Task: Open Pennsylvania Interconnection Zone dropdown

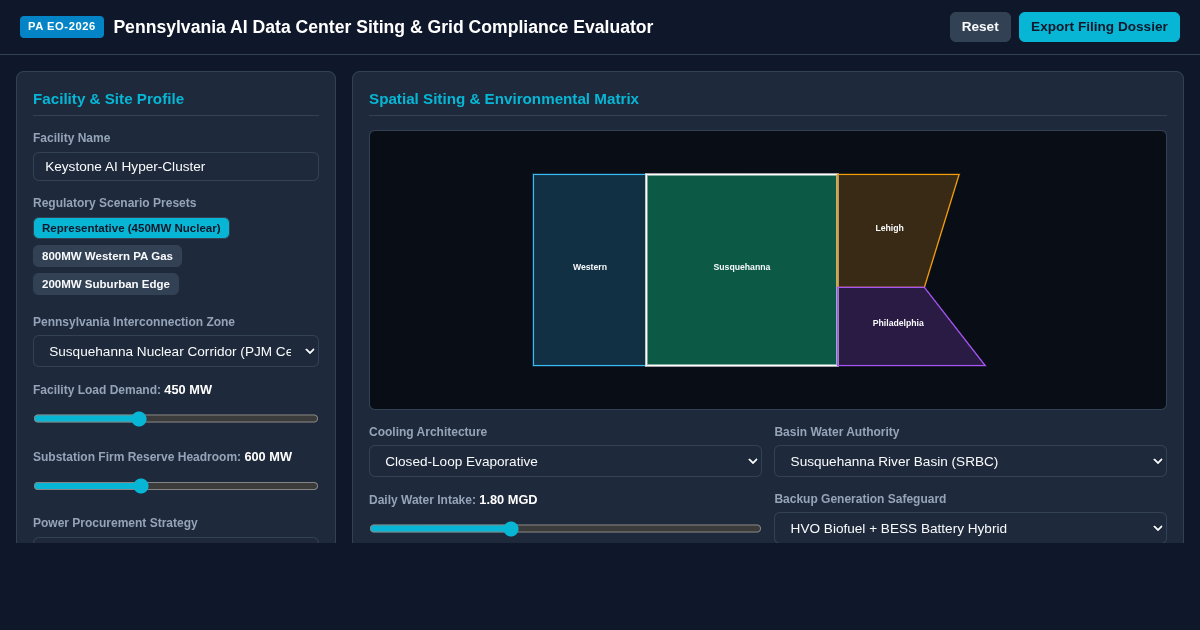Action: tap(176, 351)
